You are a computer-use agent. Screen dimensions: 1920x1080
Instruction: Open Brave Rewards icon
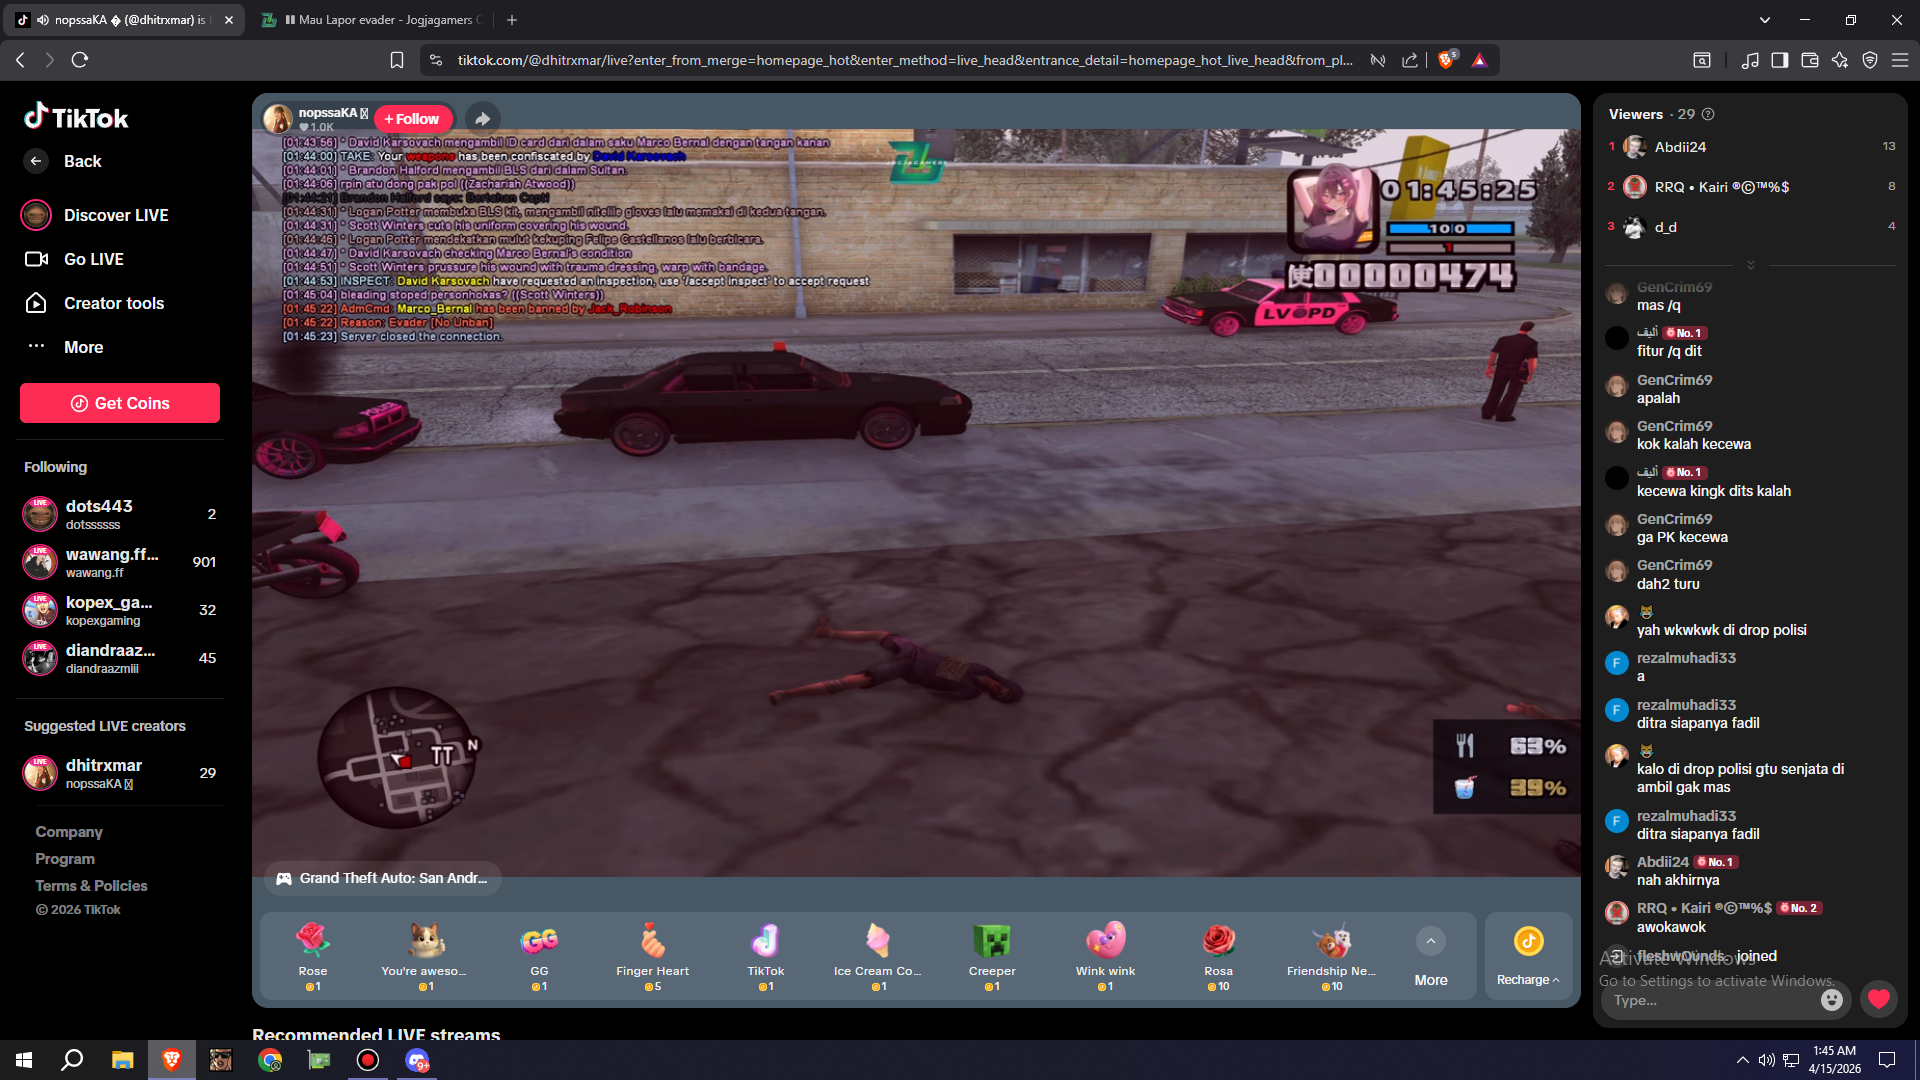click(1480, 60)
